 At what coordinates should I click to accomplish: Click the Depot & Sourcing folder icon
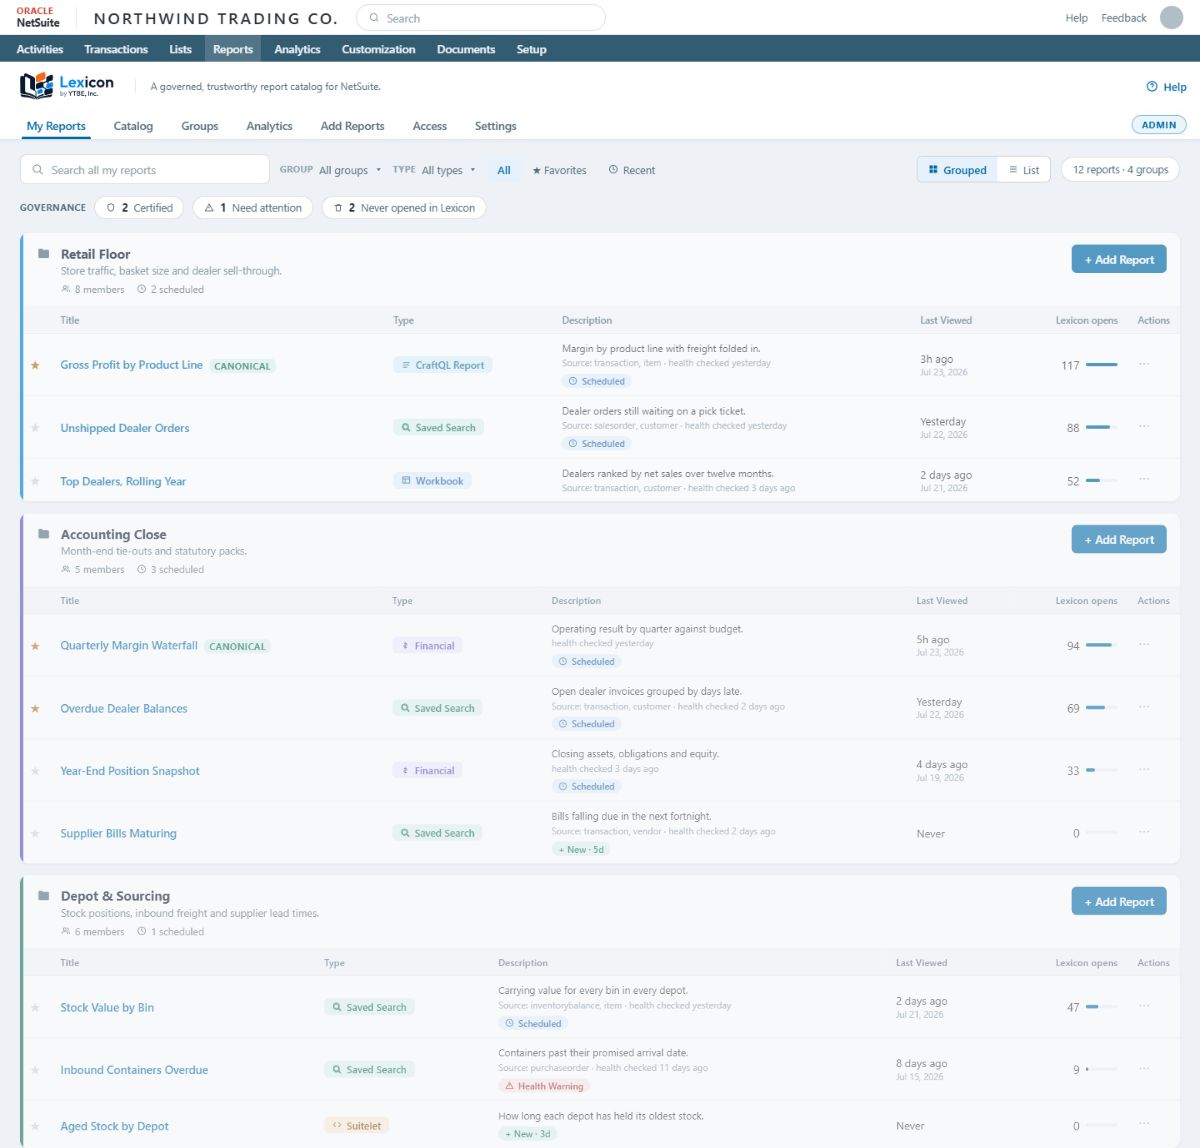pos(43,895)
